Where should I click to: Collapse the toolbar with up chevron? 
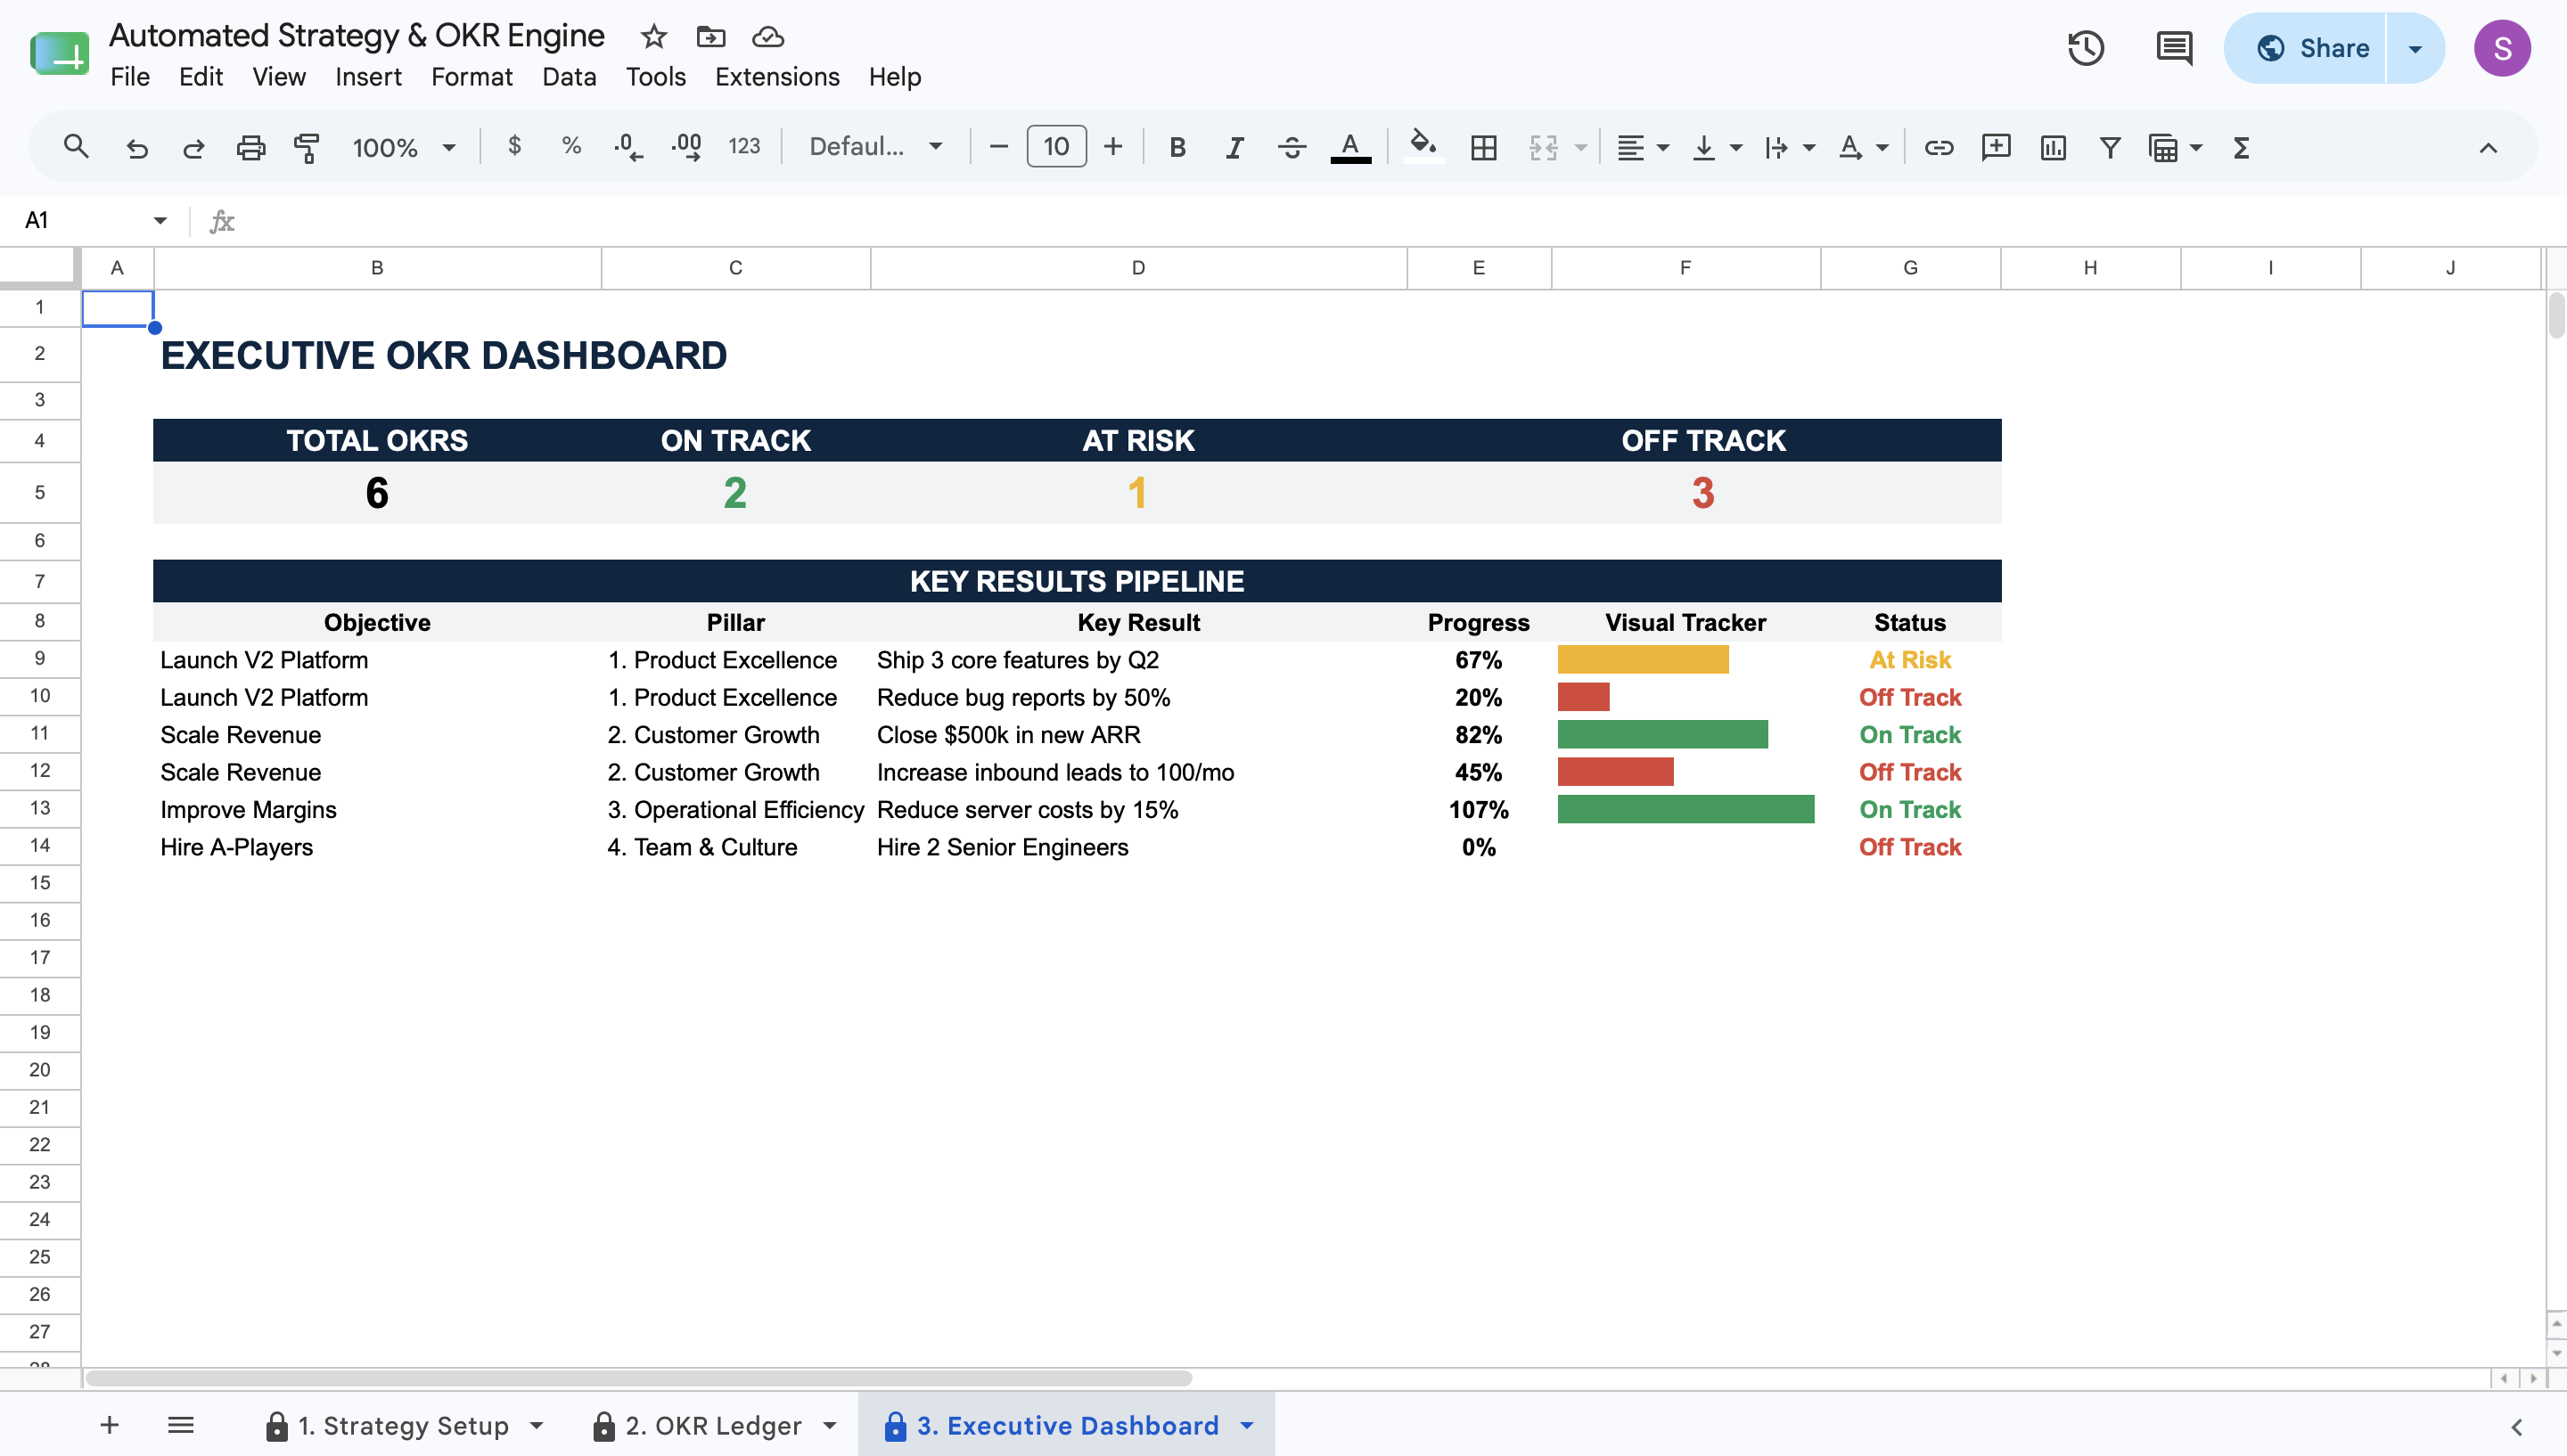pos(2487,147)
